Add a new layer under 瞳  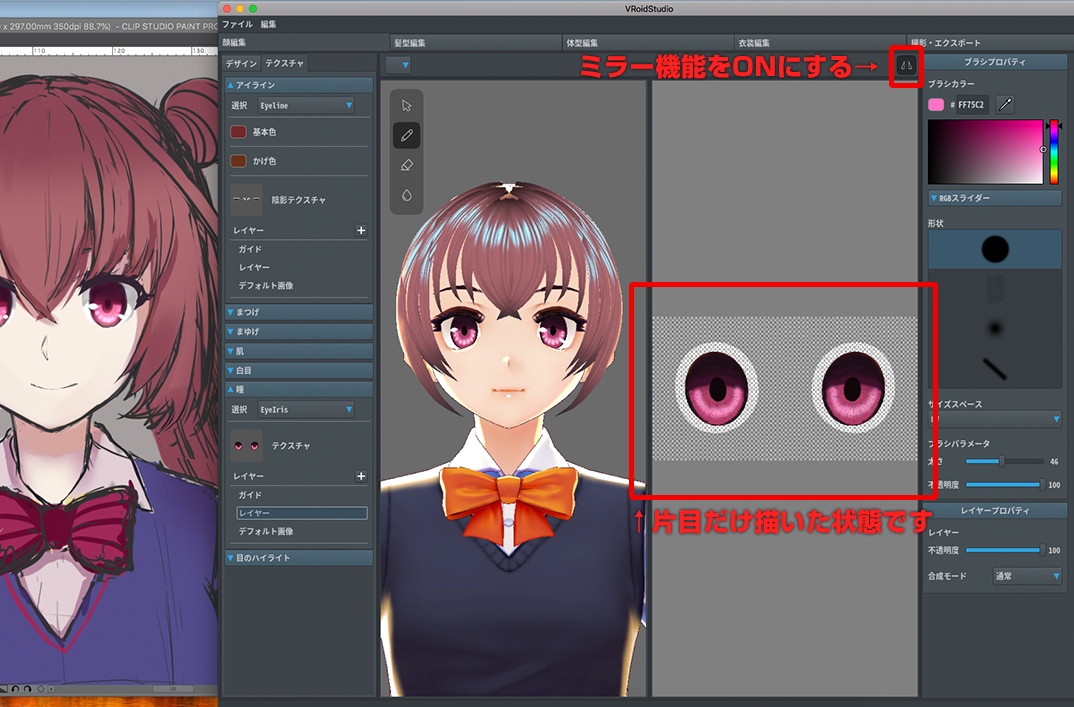coord(361,477)
